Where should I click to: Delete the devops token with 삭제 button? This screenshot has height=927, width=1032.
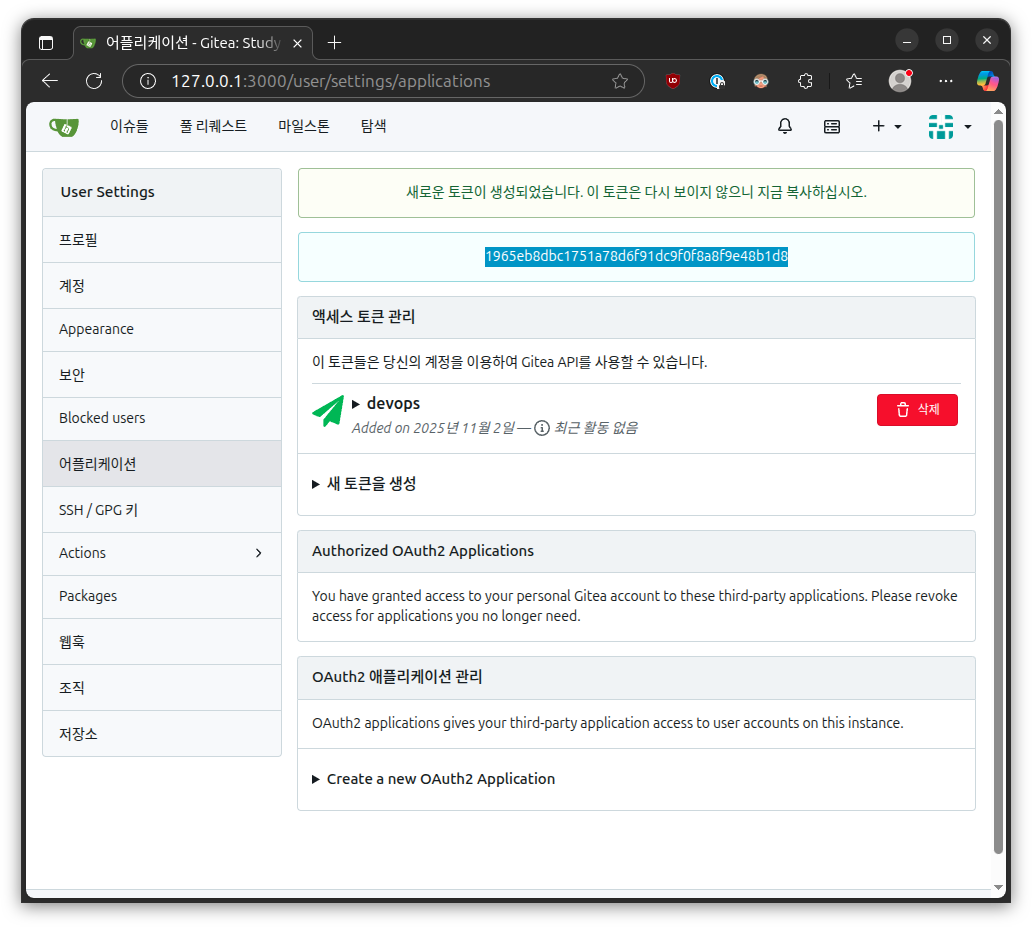(917, 410)
